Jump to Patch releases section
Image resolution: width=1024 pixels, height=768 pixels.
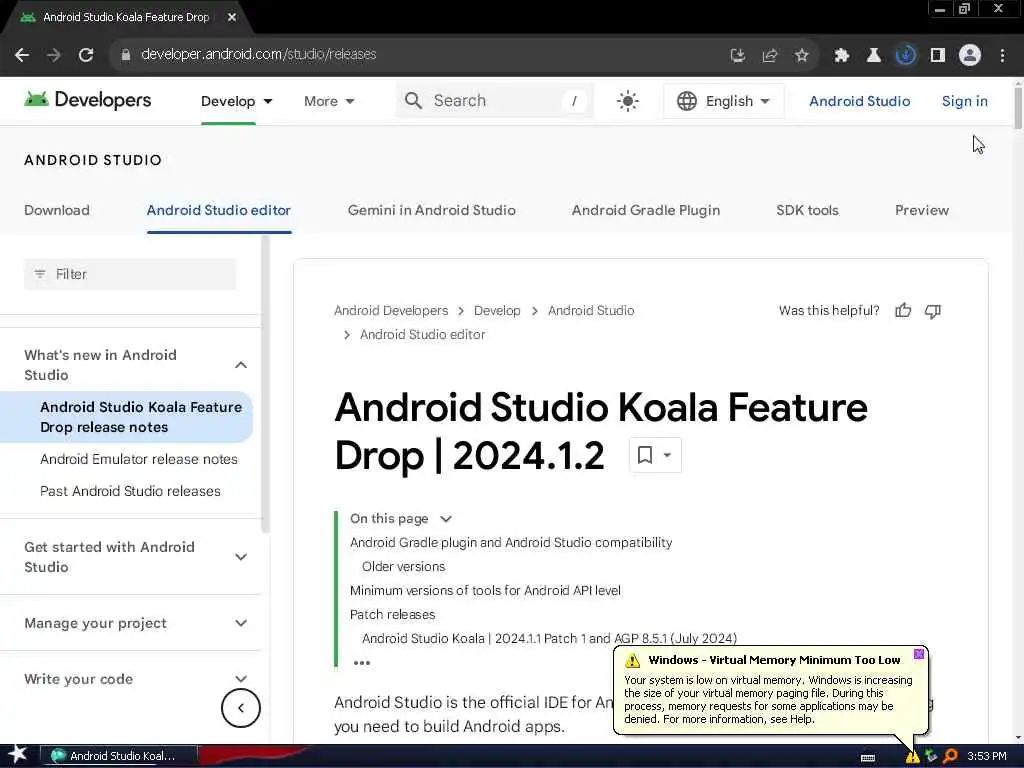click(x=392, y=615)
